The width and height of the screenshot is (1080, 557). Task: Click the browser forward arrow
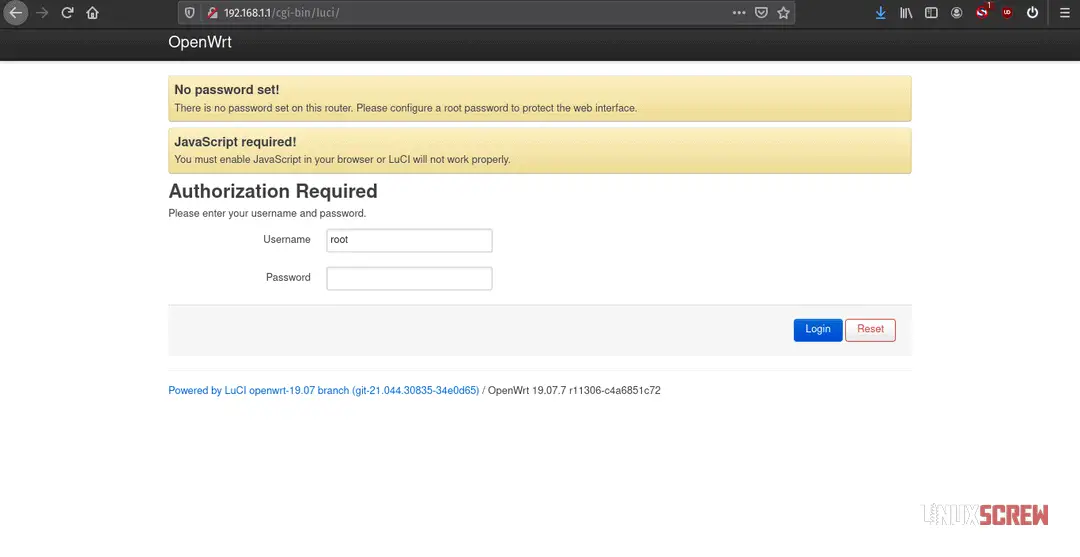42,12
